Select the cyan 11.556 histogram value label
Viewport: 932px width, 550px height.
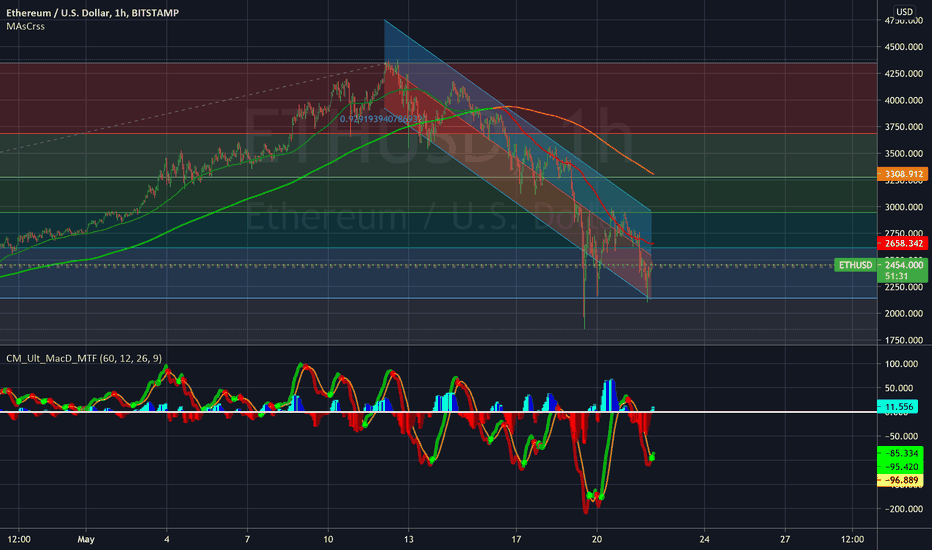pos(898,407)
